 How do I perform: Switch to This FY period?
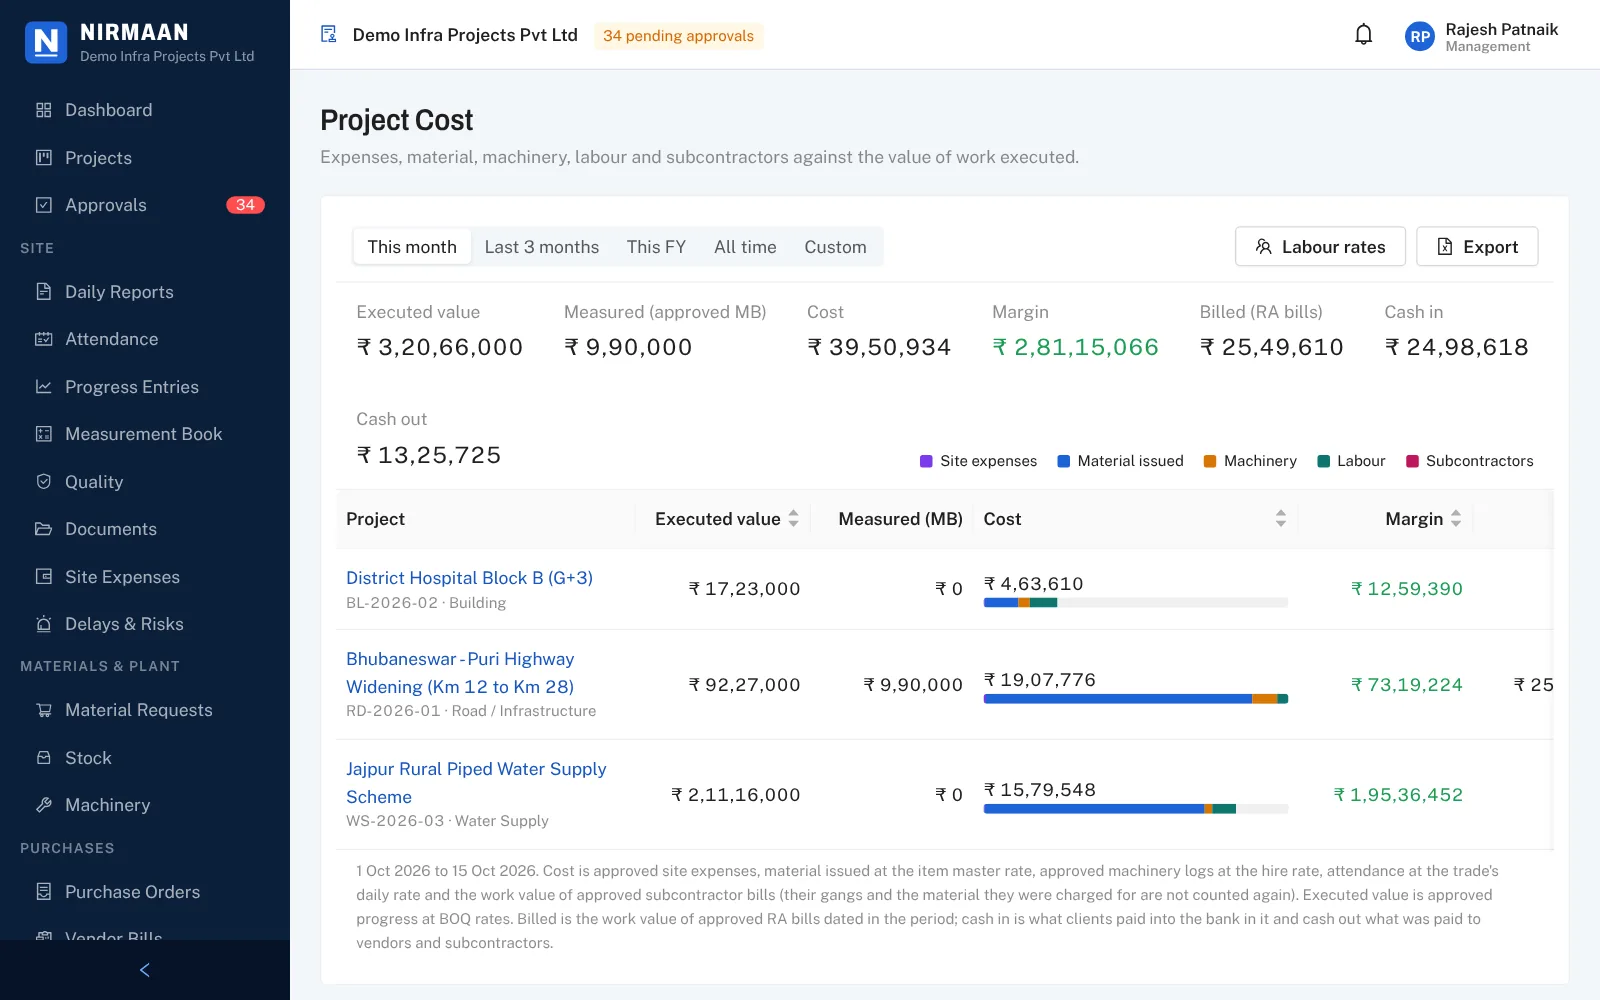point(656,247)
